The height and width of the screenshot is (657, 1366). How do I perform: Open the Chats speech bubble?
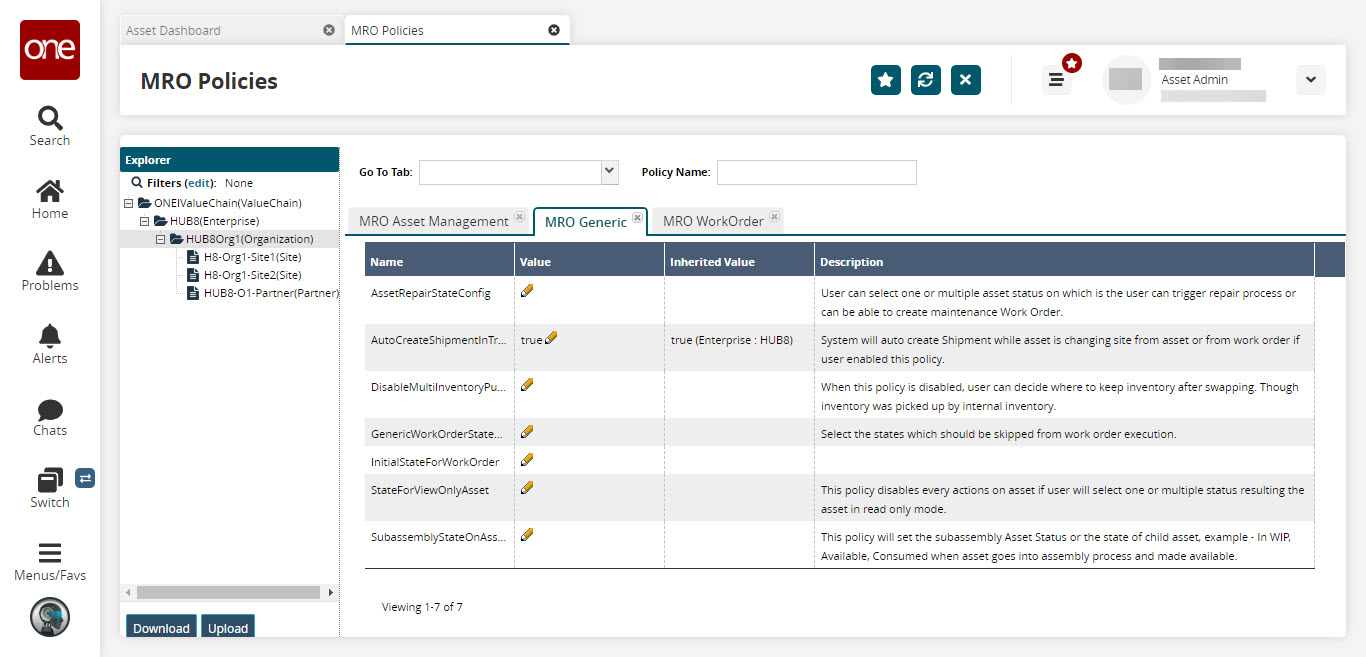[49, 410]
